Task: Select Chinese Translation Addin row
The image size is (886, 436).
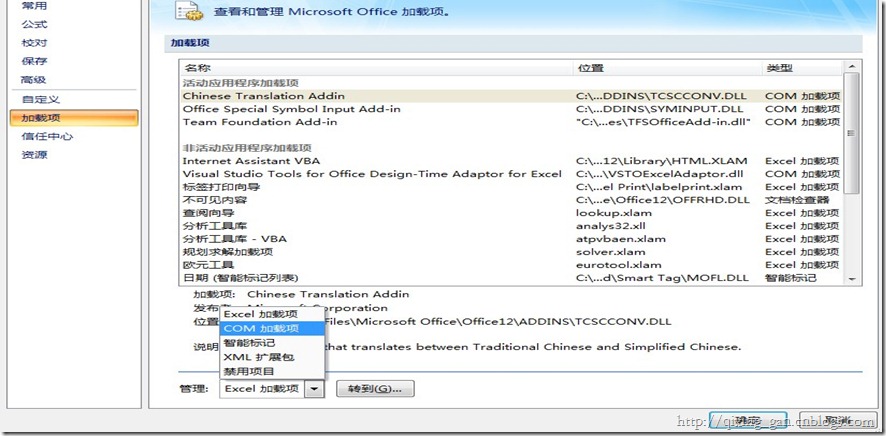Action: (511, 96)
